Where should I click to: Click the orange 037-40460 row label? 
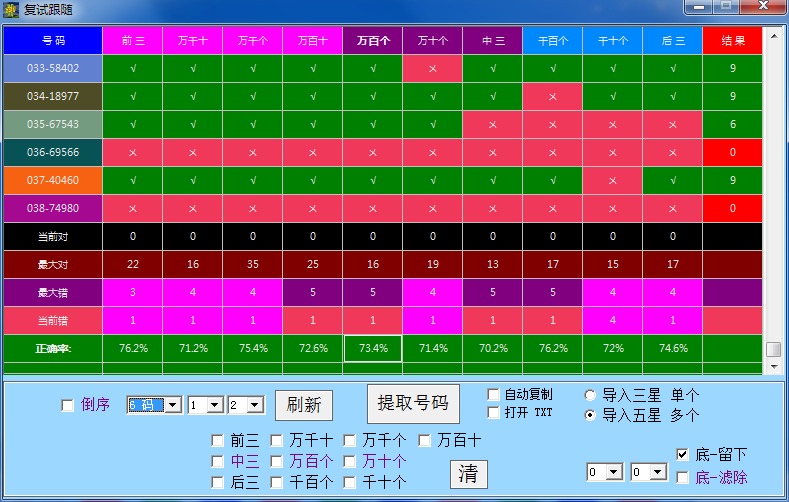pyautogui.click(x=53, y=181)
